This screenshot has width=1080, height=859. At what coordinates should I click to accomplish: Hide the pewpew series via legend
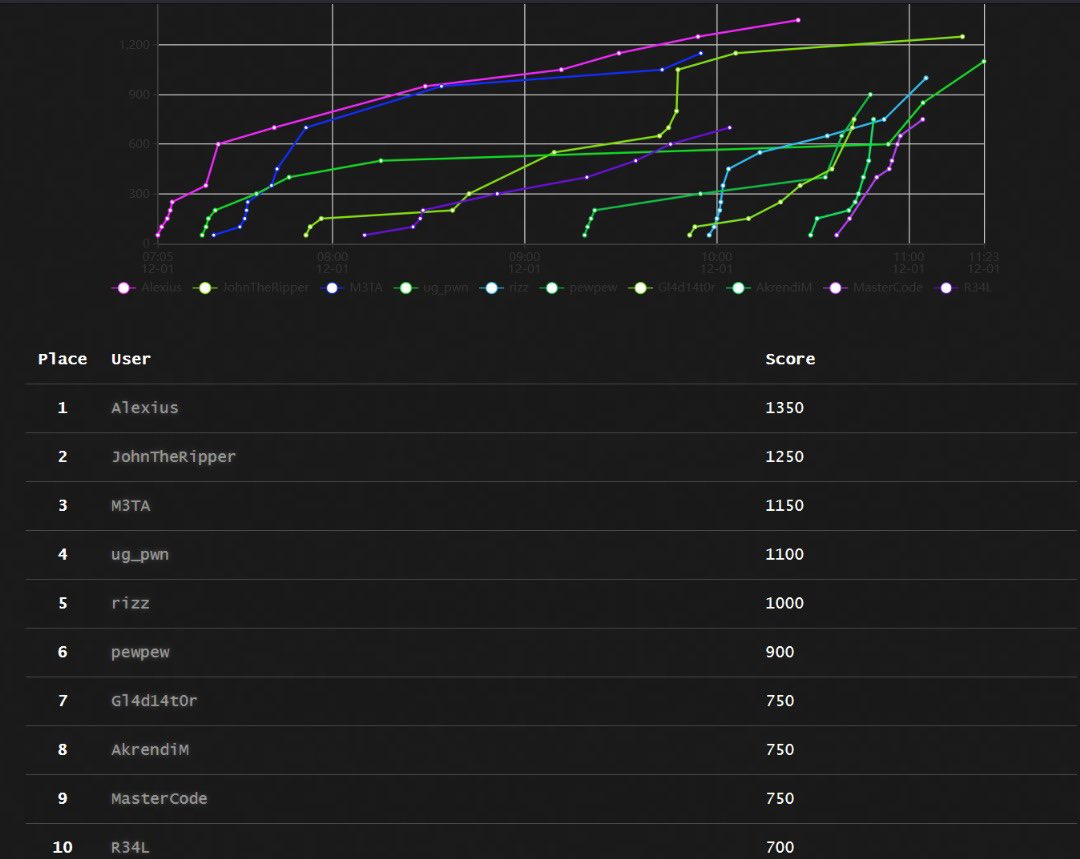tap(579, 287)
